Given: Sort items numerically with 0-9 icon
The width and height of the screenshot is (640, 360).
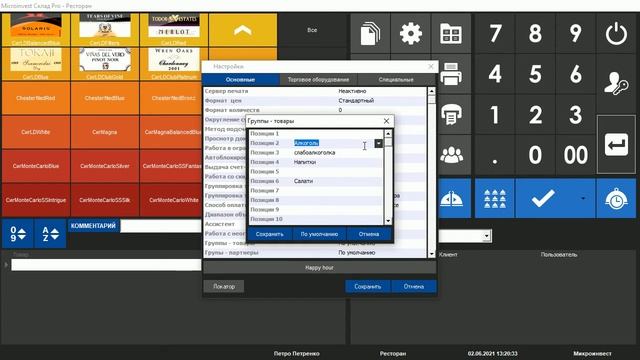Looking at the screenshot, I should pyautogui.click(x=18, y=234).
